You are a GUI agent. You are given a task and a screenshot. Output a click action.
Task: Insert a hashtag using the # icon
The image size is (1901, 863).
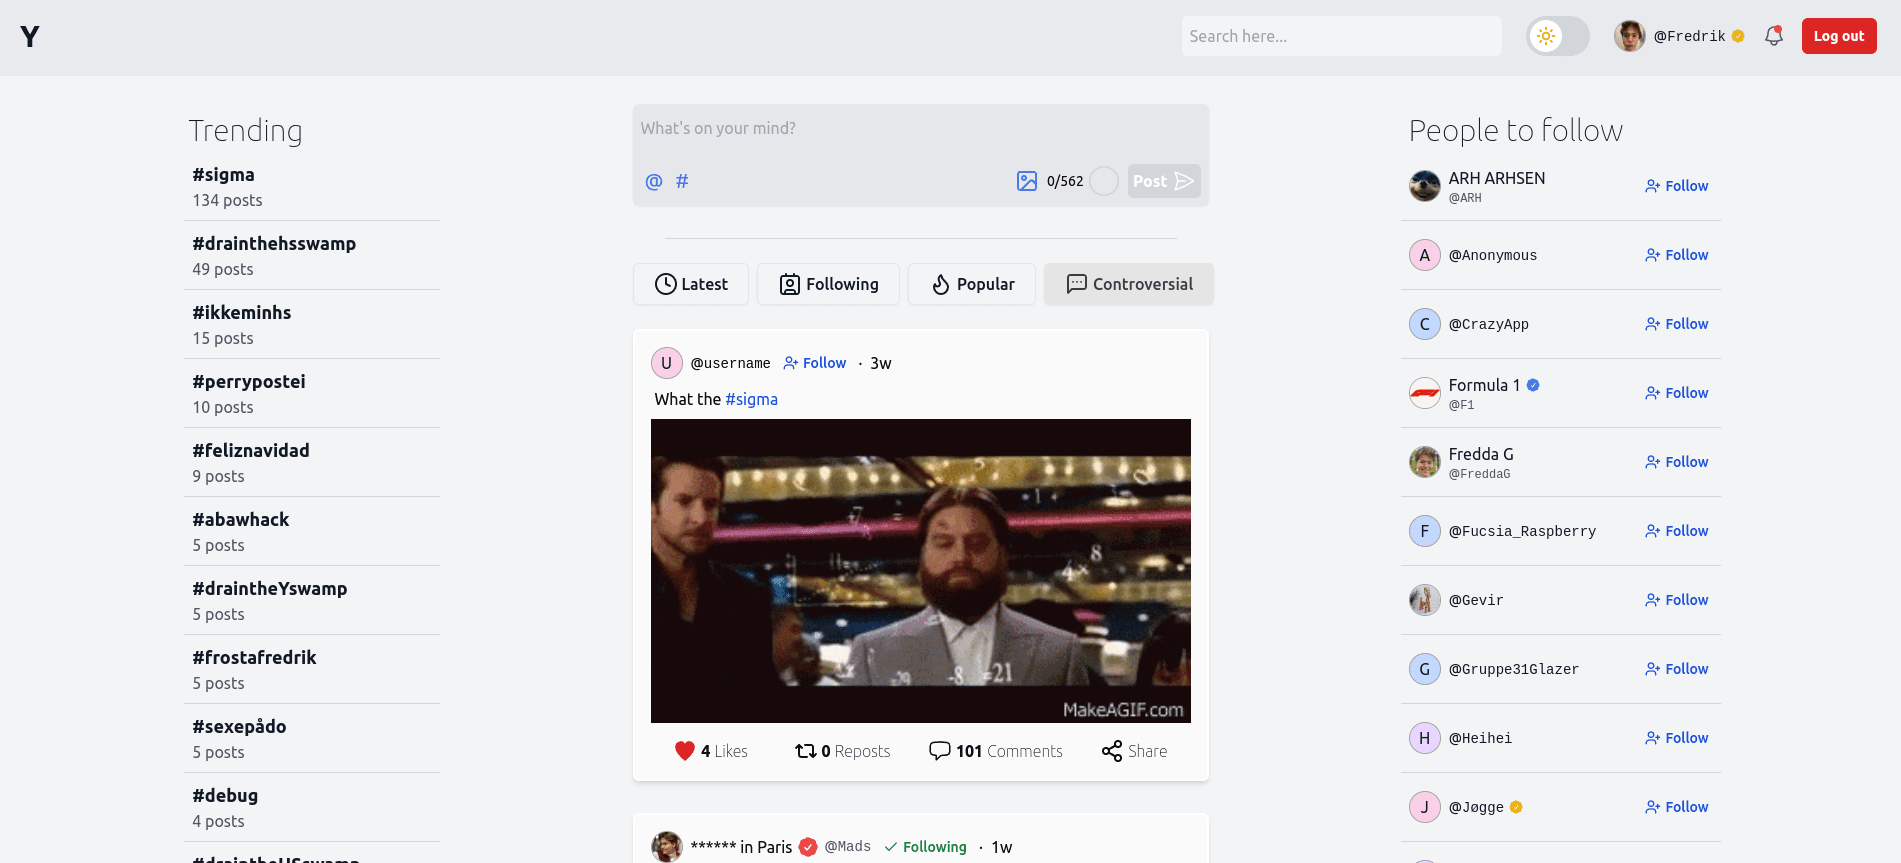pos(682,181)
